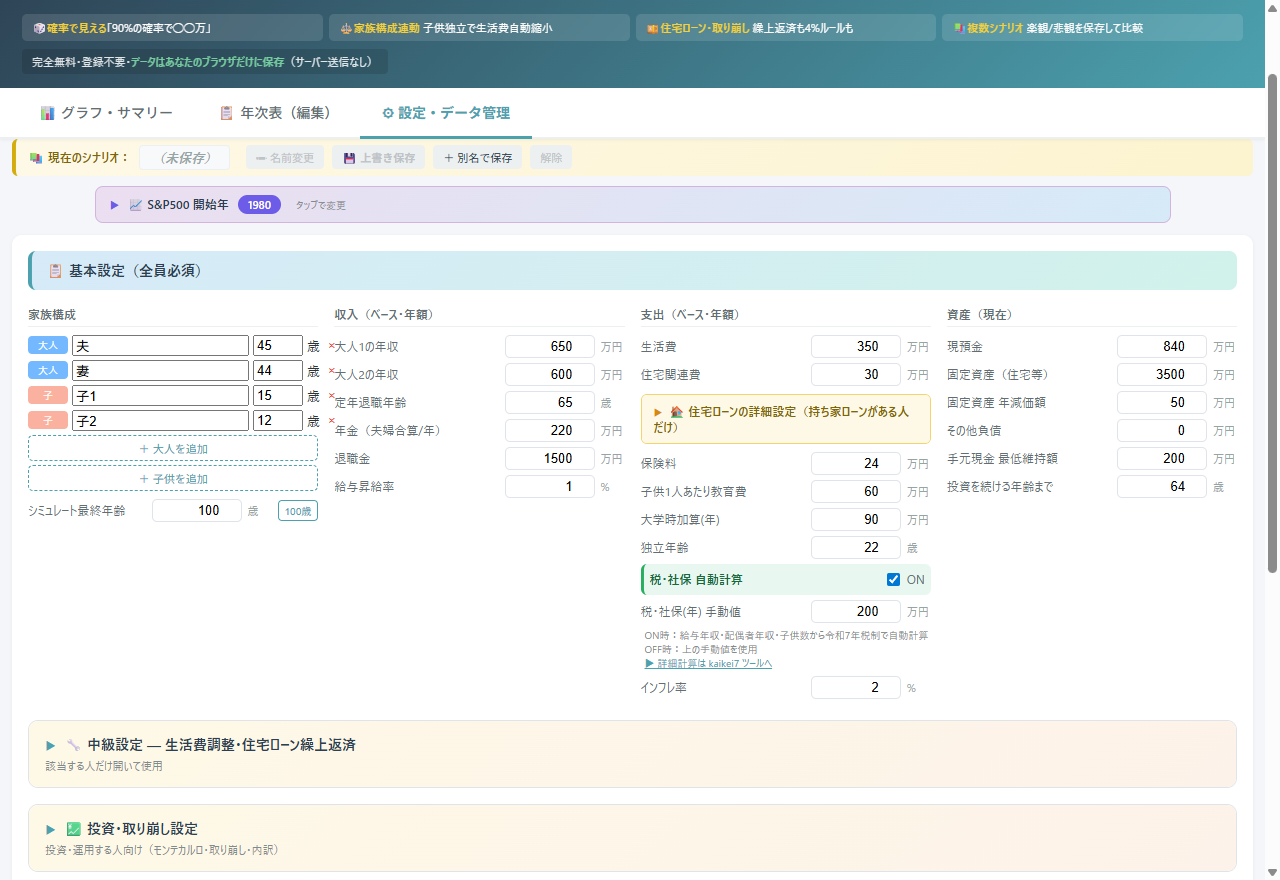Viewport: 1280px width, 880px height.
Task: Edit the 税・社保(年) 手動値 field
Action: point(856,612)
